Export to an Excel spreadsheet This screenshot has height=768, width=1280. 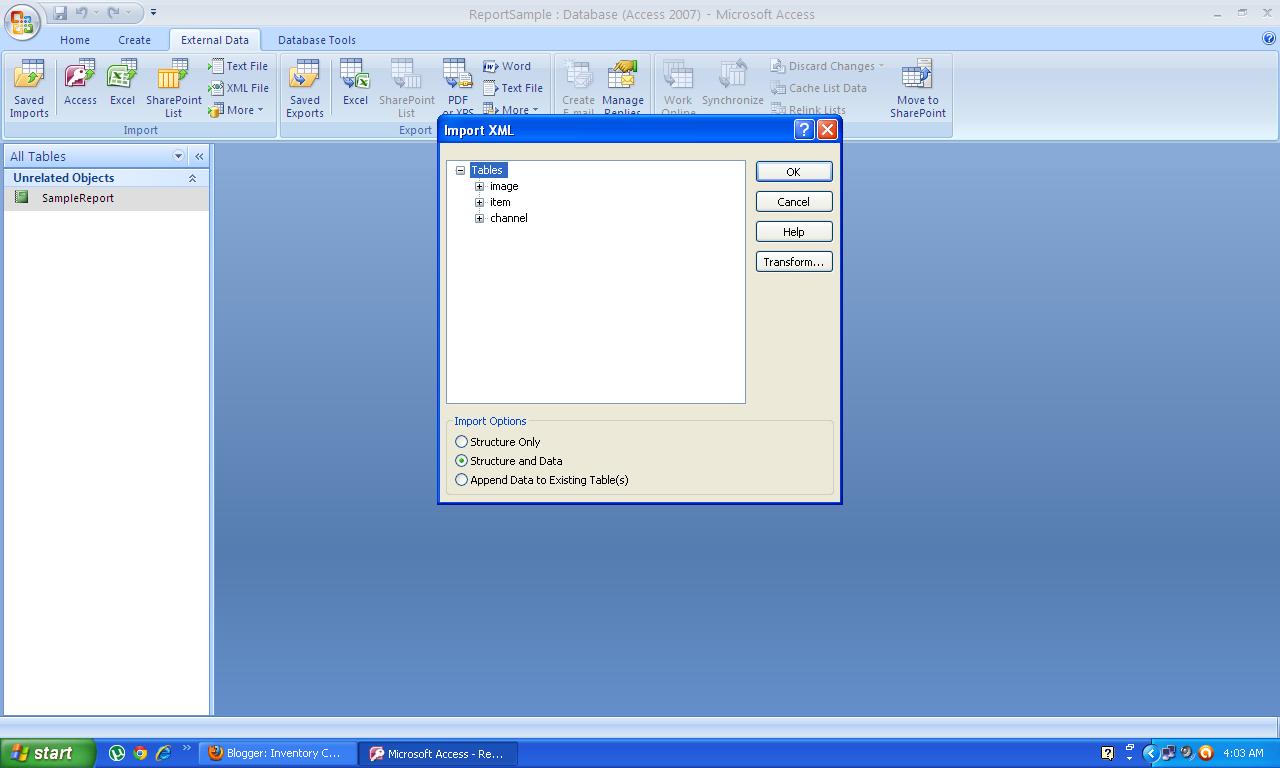click(355, 83)
